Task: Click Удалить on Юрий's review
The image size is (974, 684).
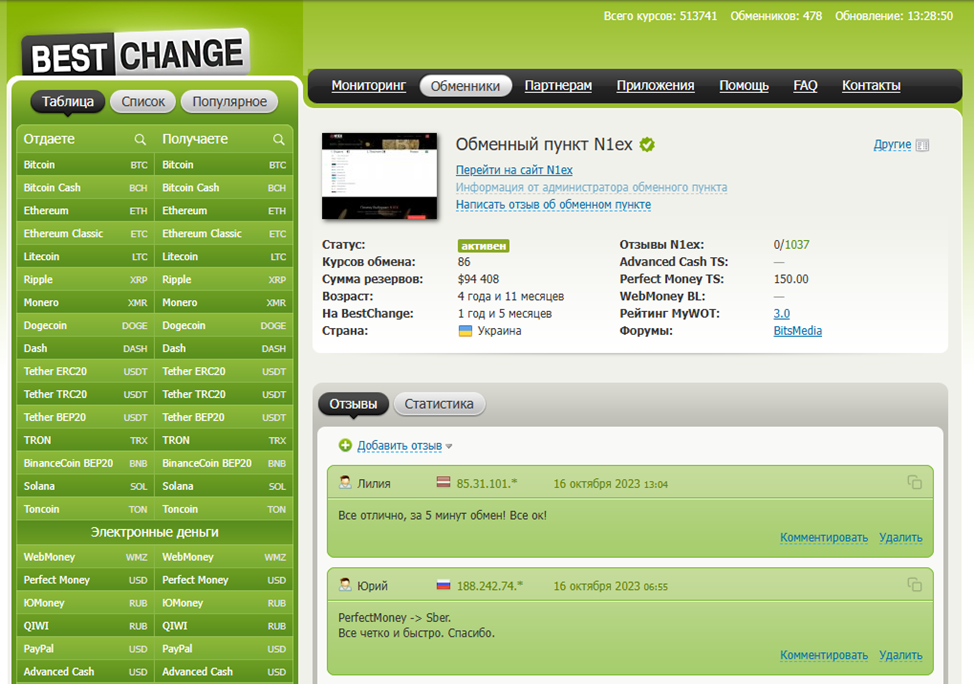Action: (x=901, y=655)
